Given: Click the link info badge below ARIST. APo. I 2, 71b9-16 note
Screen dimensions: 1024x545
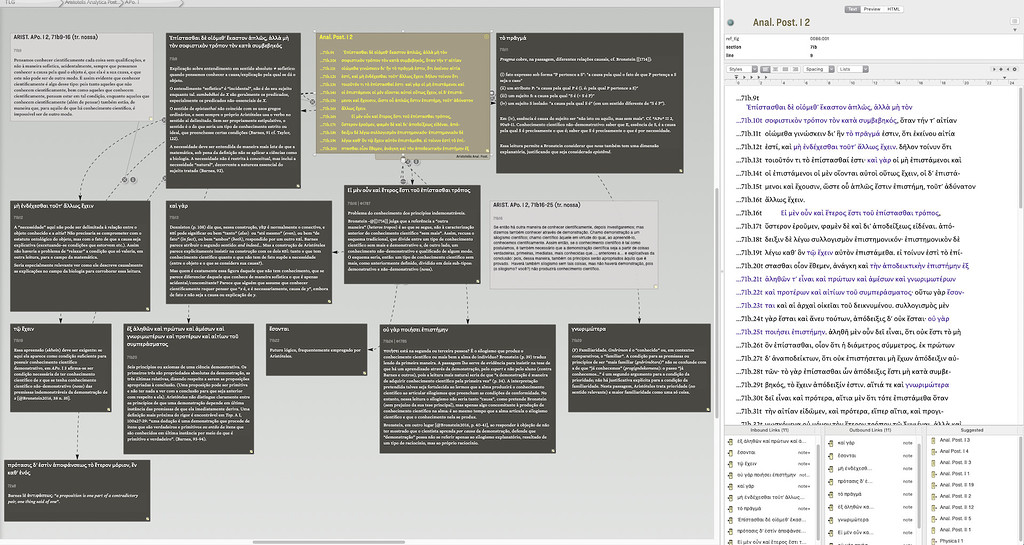Looking at the screenshot, I should pos(133,179).
